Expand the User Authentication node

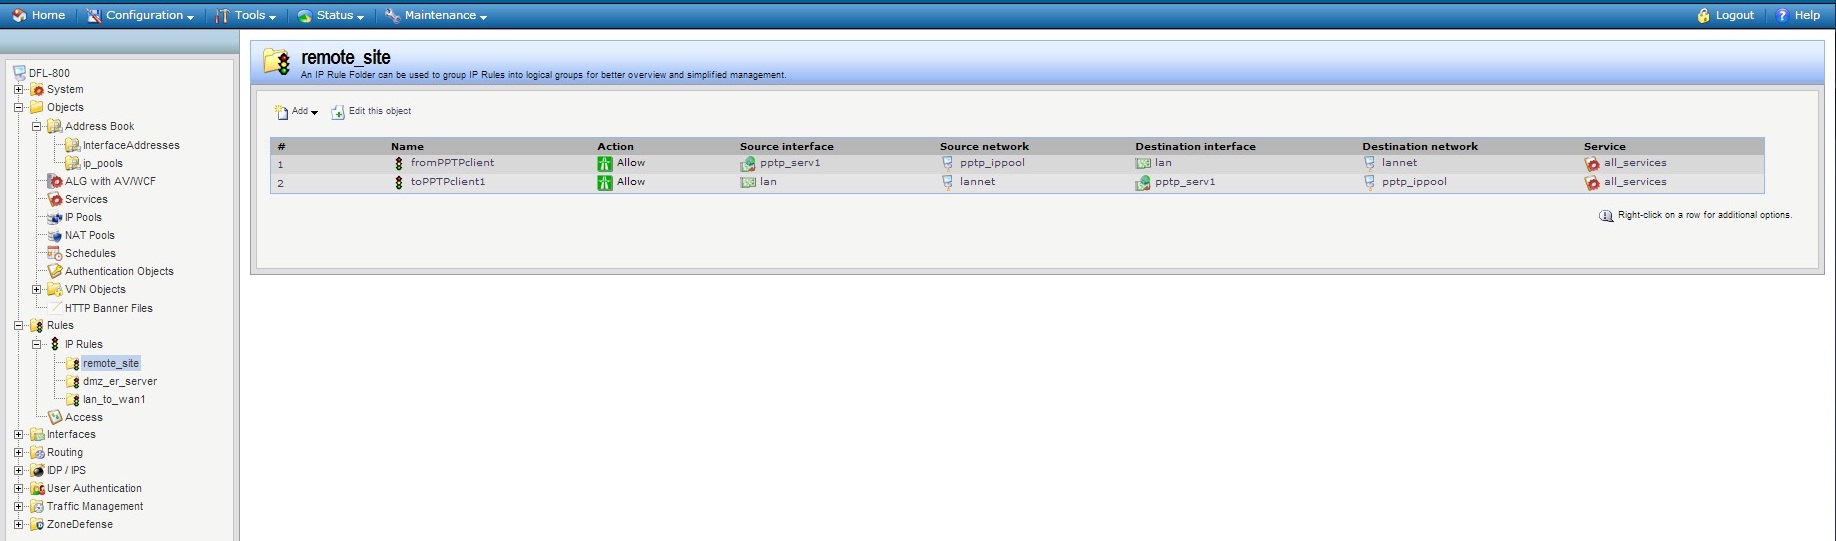coord(18,488)
